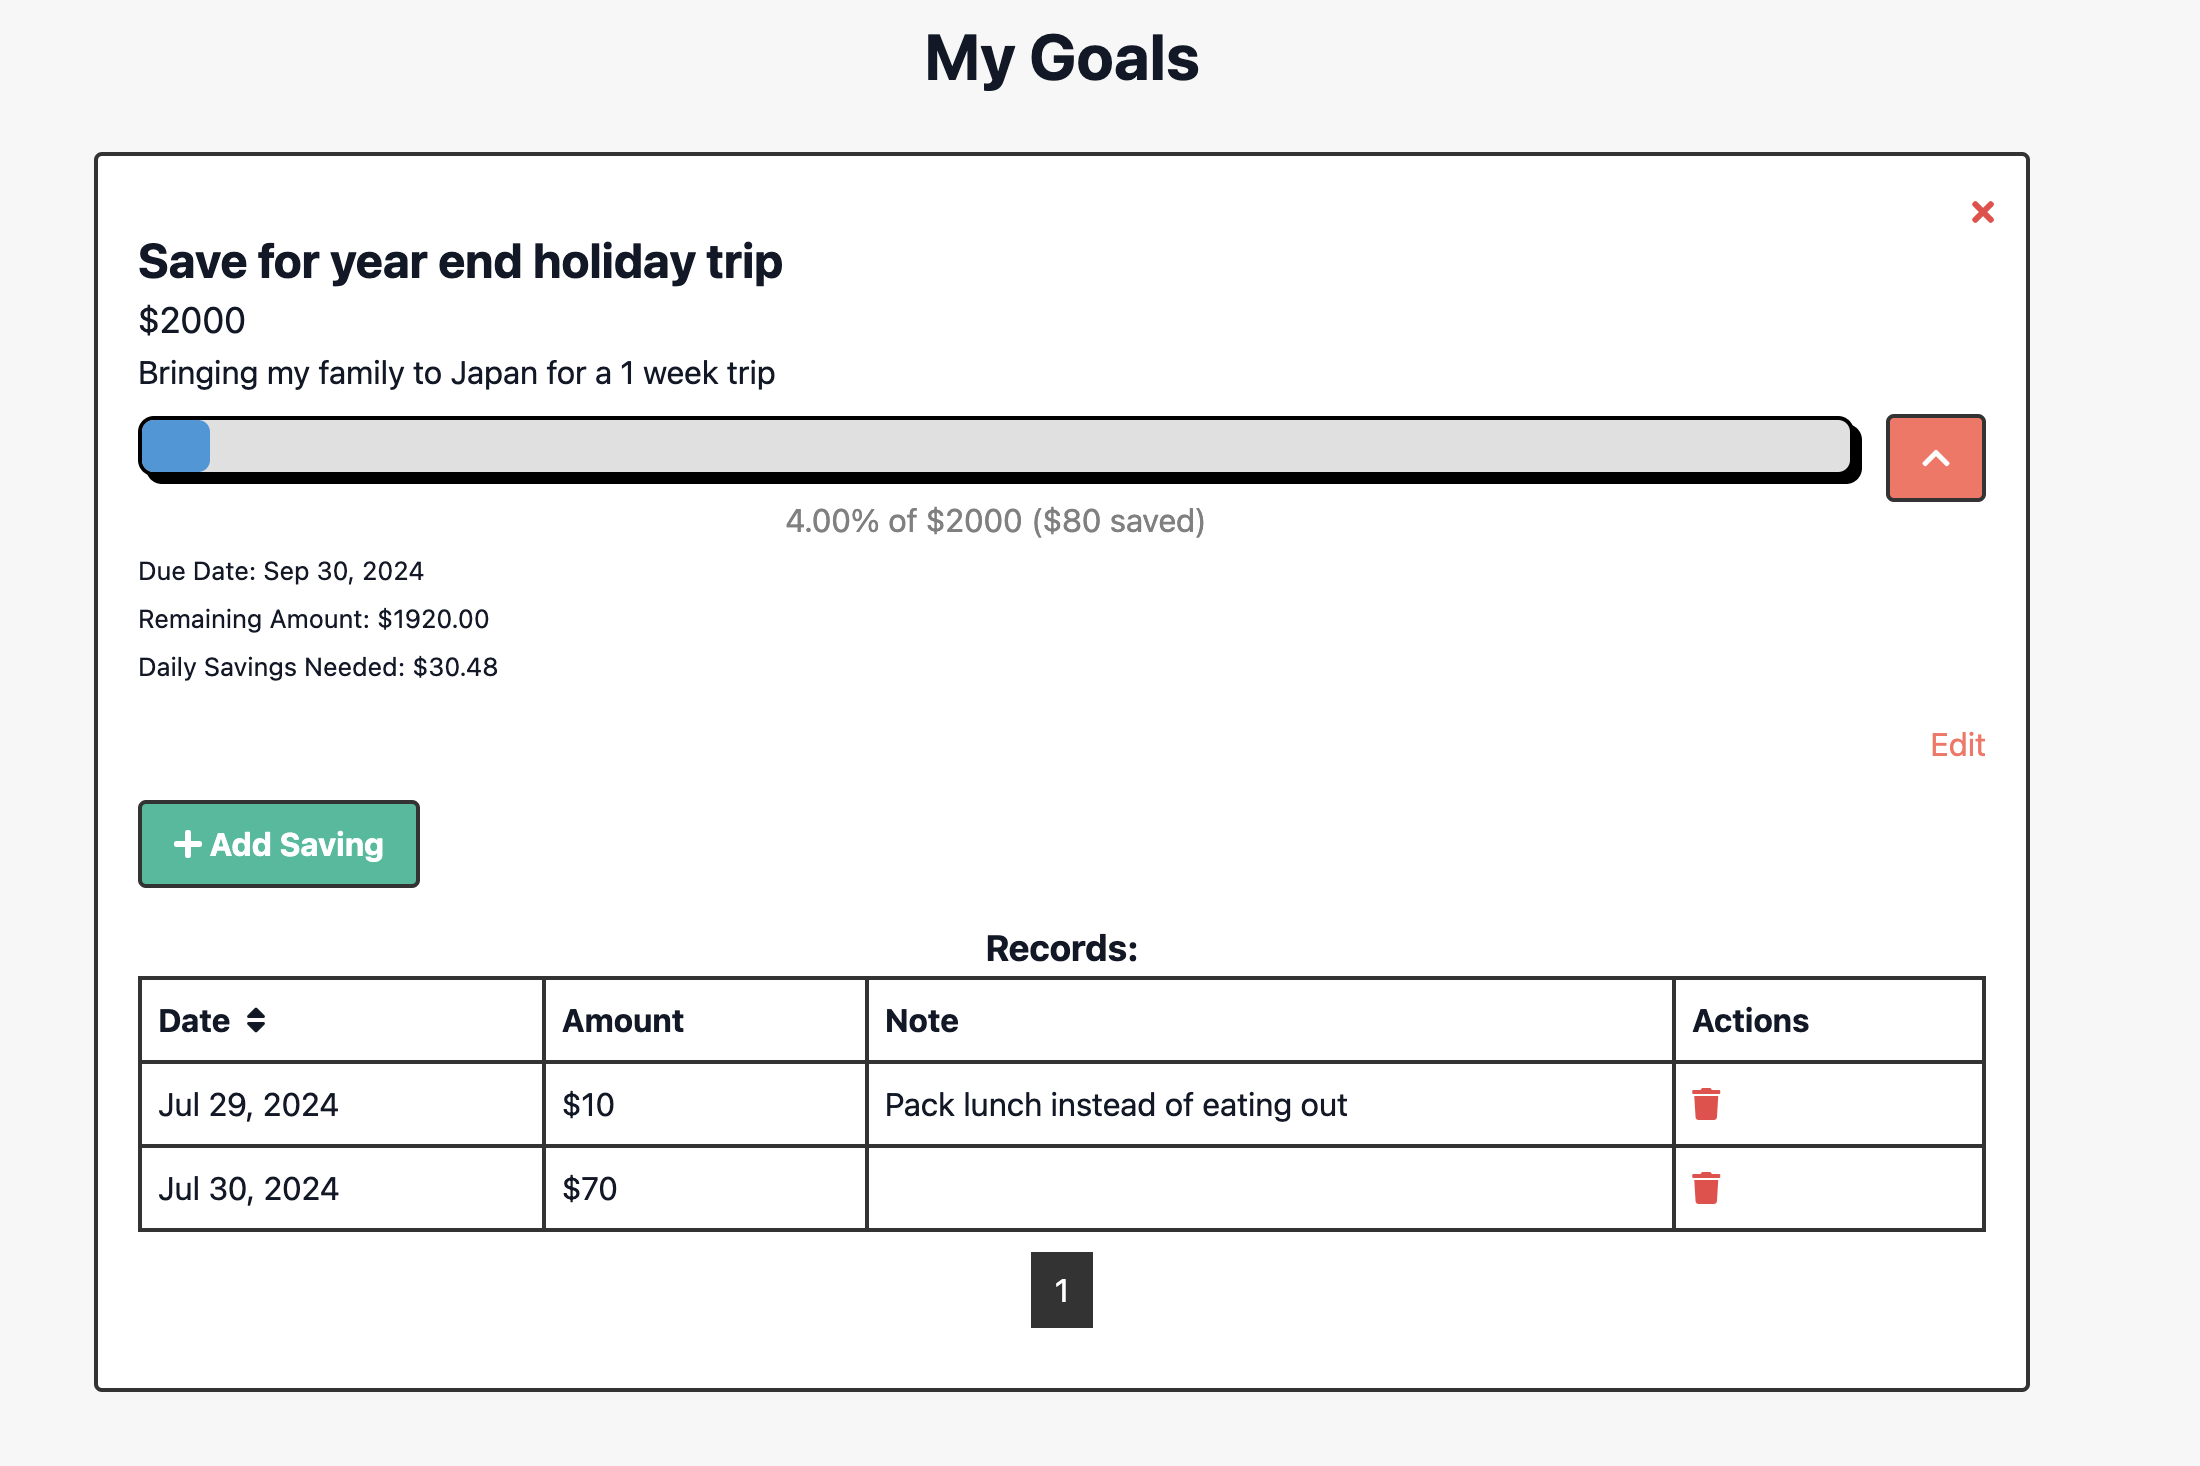Delete the Jul 30, 2024 $70 record
Screen dimensions: 2200x1466
tap(1706, 1188)
